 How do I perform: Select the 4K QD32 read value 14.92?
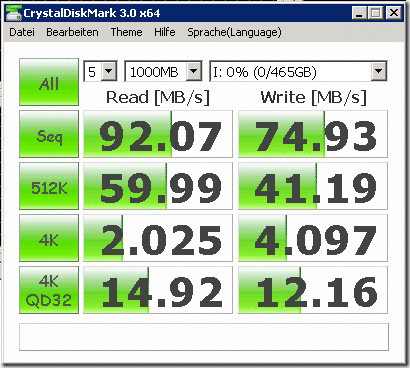coord(158,290)
